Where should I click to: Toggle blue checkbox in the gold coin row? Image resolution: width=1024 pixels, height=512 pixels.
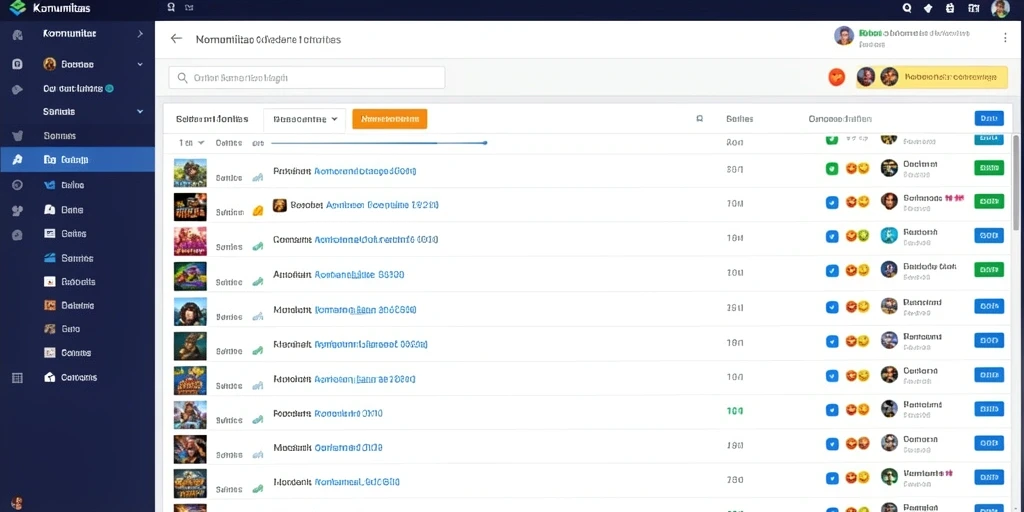click(x=832, y=202)
